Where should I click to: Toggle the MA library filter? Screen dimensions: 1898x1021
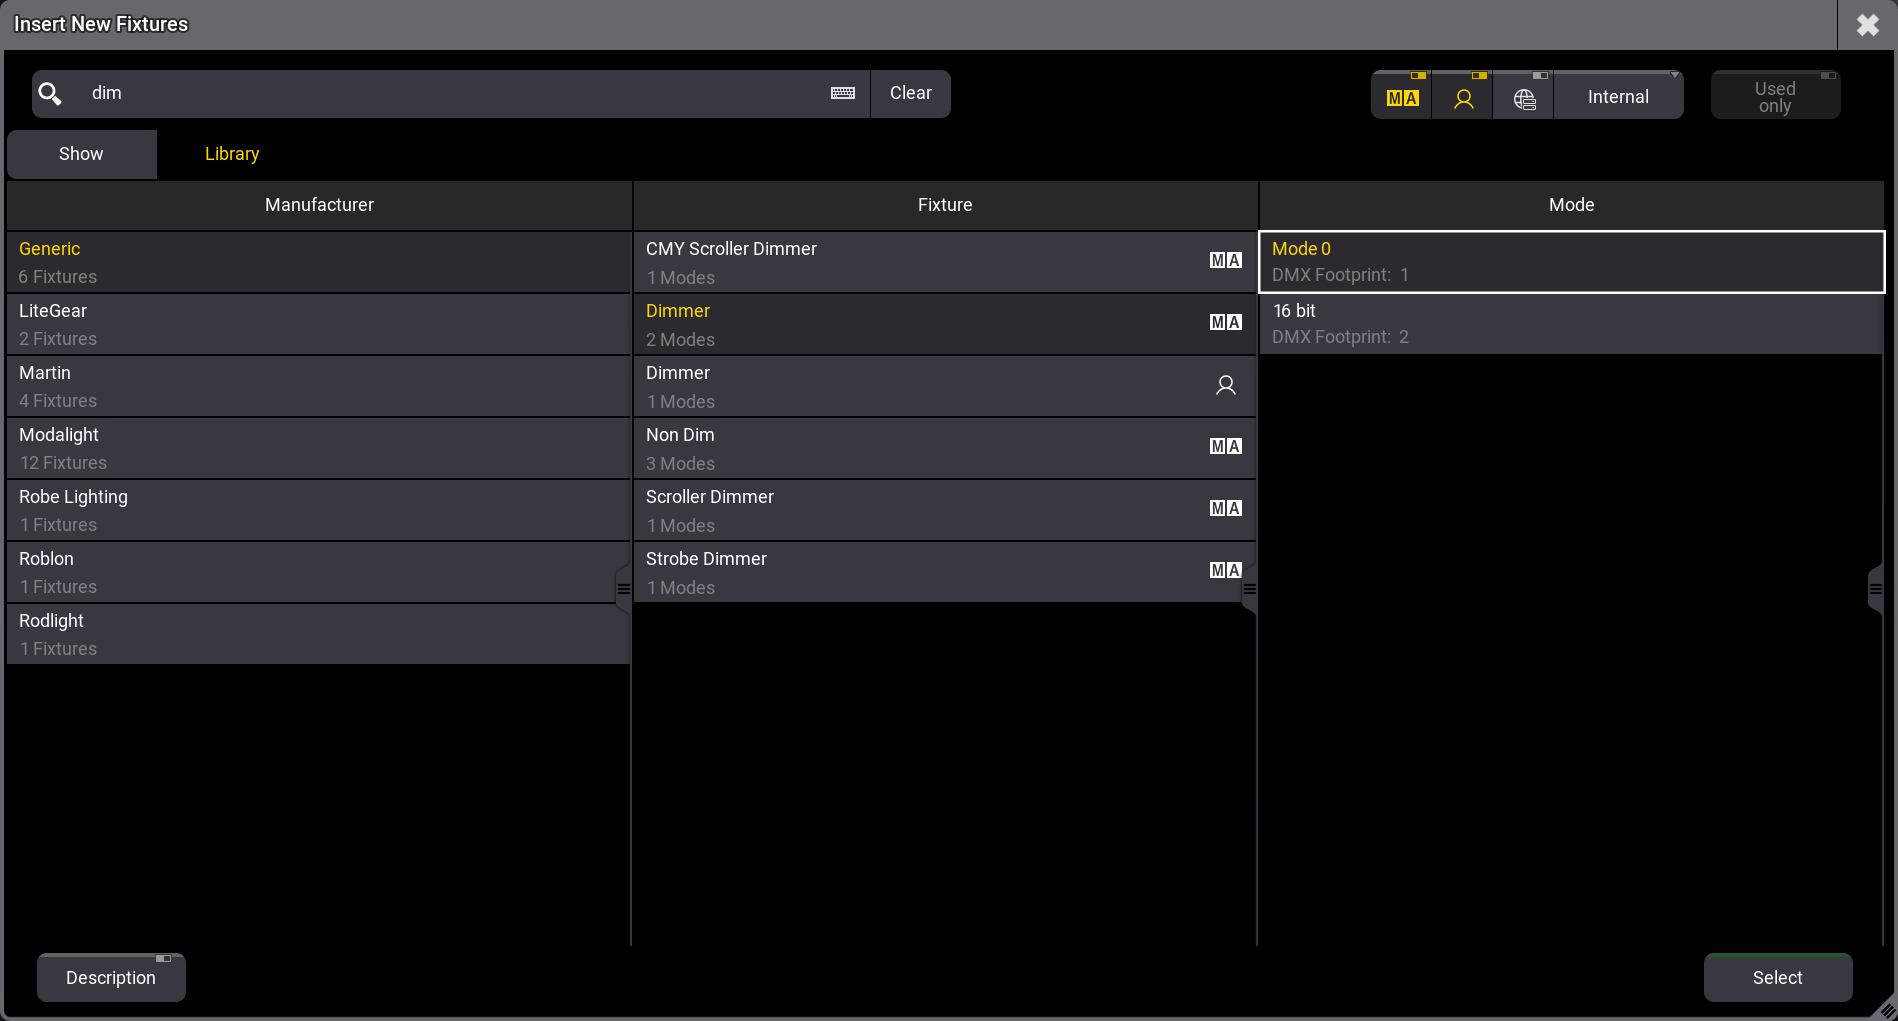click(x=1402, y=96)
